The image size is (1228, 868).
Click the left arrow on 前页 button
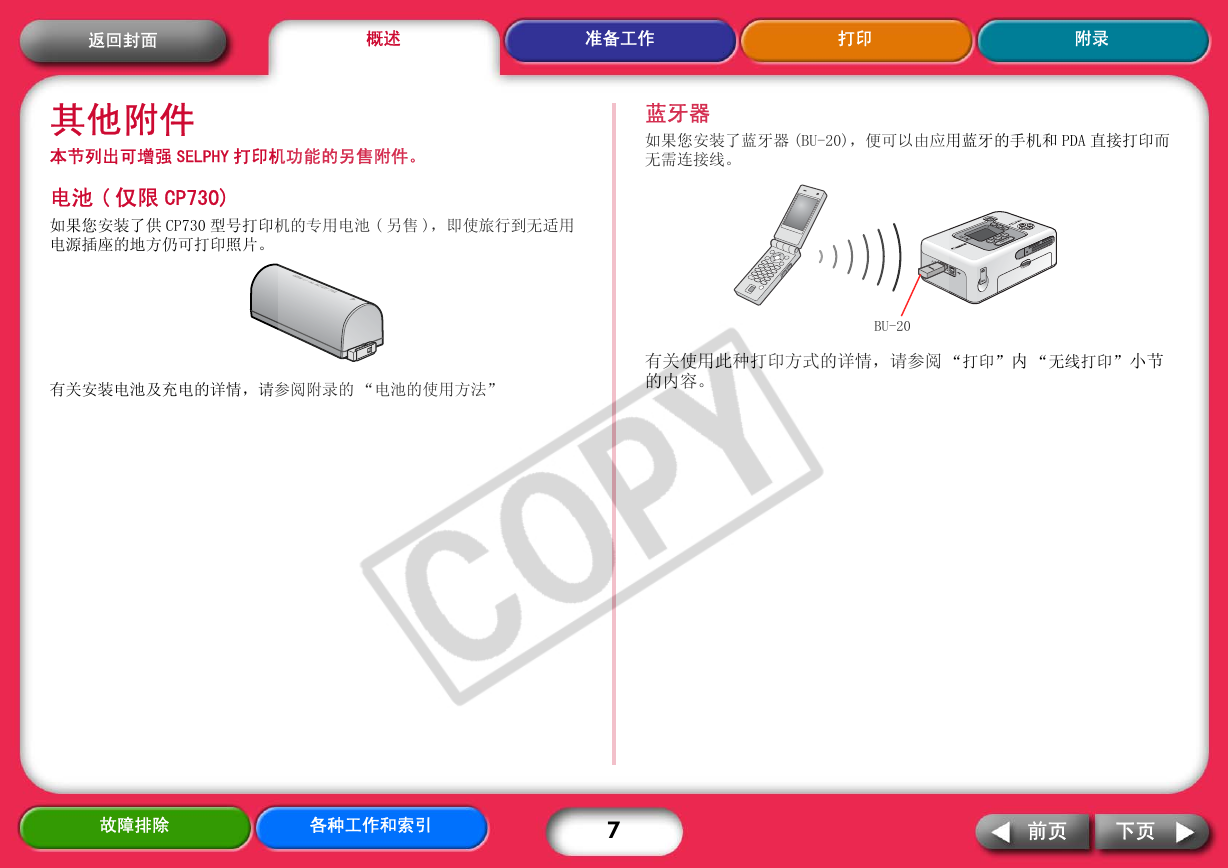[1000, 832]
